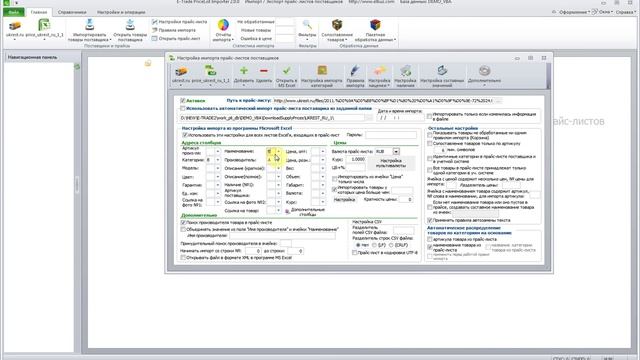Click Дополнительно disc icon in dialog toolbar
The width and height of the screenshot is (640, 360).
484,71
